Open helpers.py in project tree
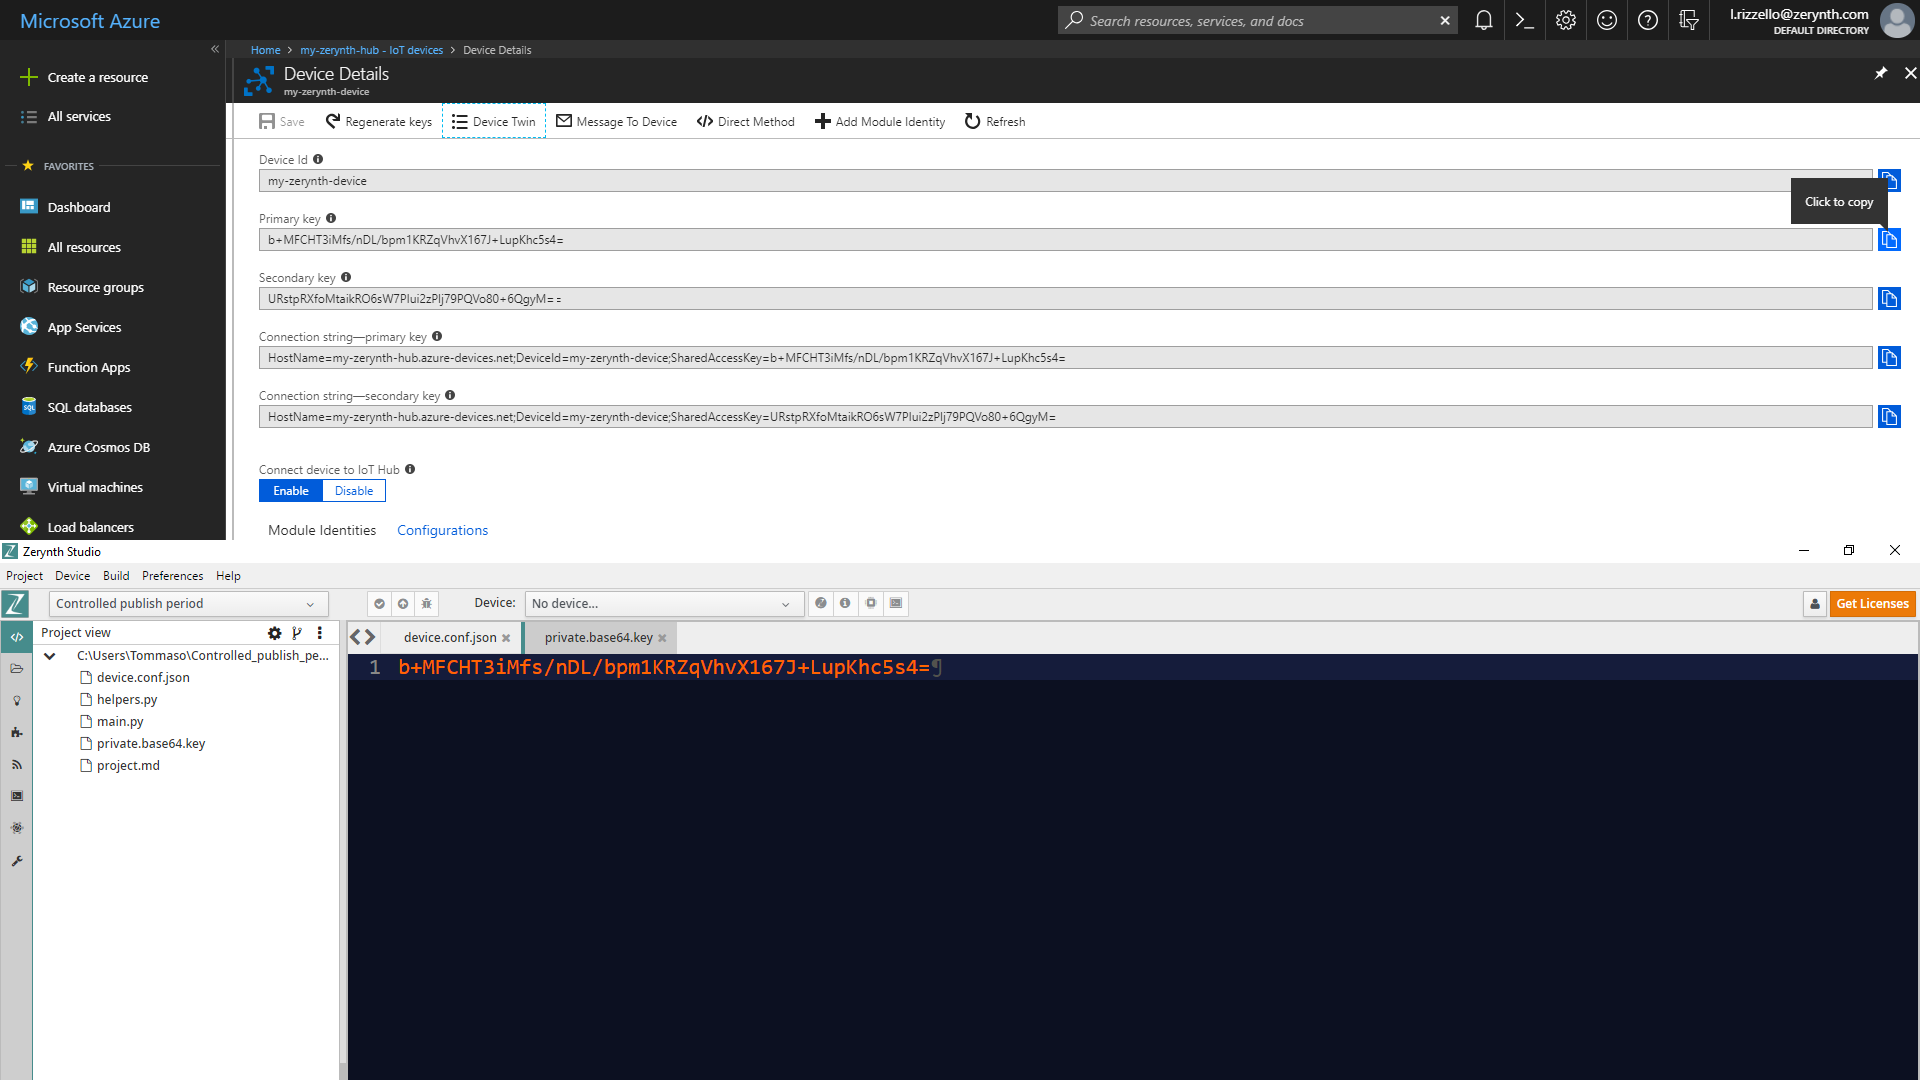This screenshot has width=1920, height=1080. point(127,699)
